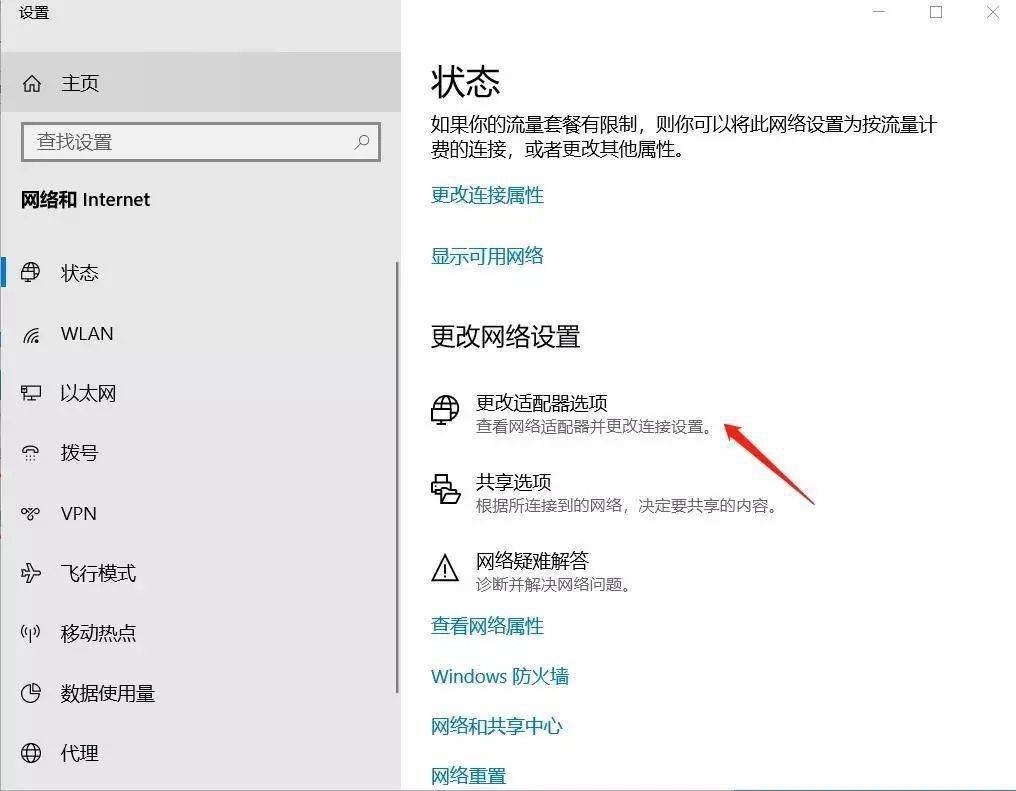Open 共享选项
1016x791 pixels.
605,492
